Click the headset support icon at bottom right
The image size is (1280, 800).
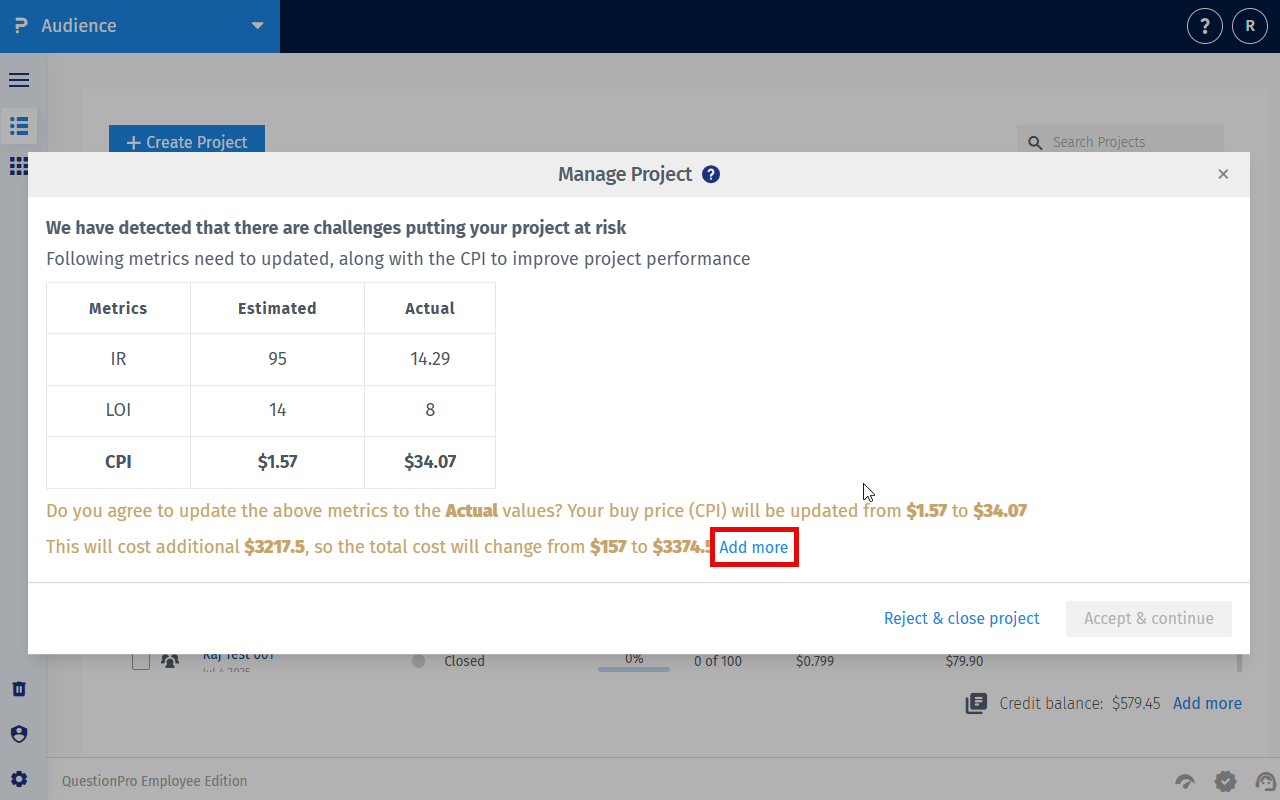(x=1266, y=780)
